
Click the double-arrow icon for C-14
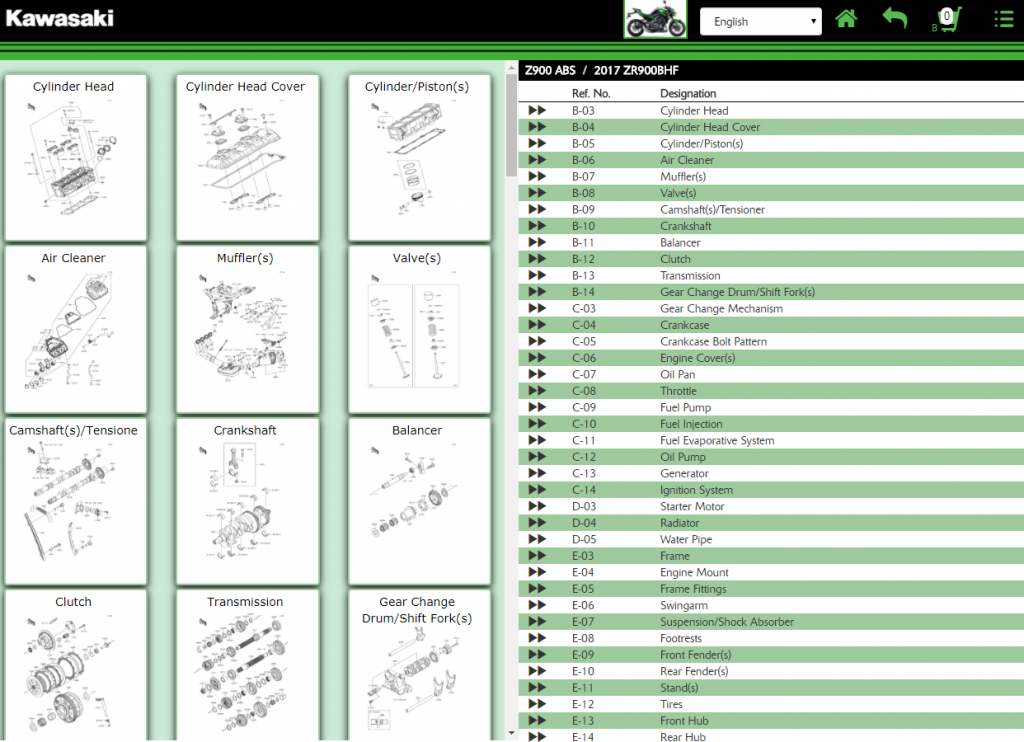pos(537,490)
